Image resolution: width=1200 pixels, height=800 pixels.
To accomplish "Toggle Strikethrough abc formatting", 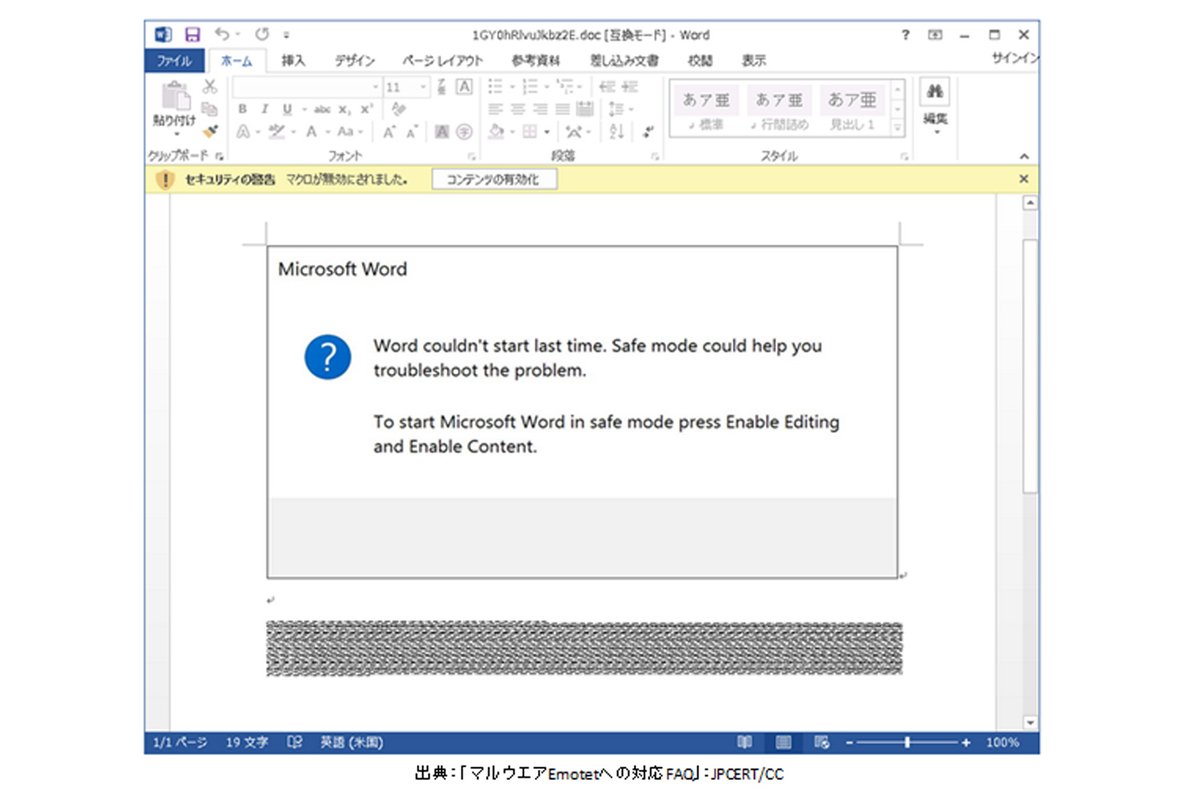I will tap(322, 109).
